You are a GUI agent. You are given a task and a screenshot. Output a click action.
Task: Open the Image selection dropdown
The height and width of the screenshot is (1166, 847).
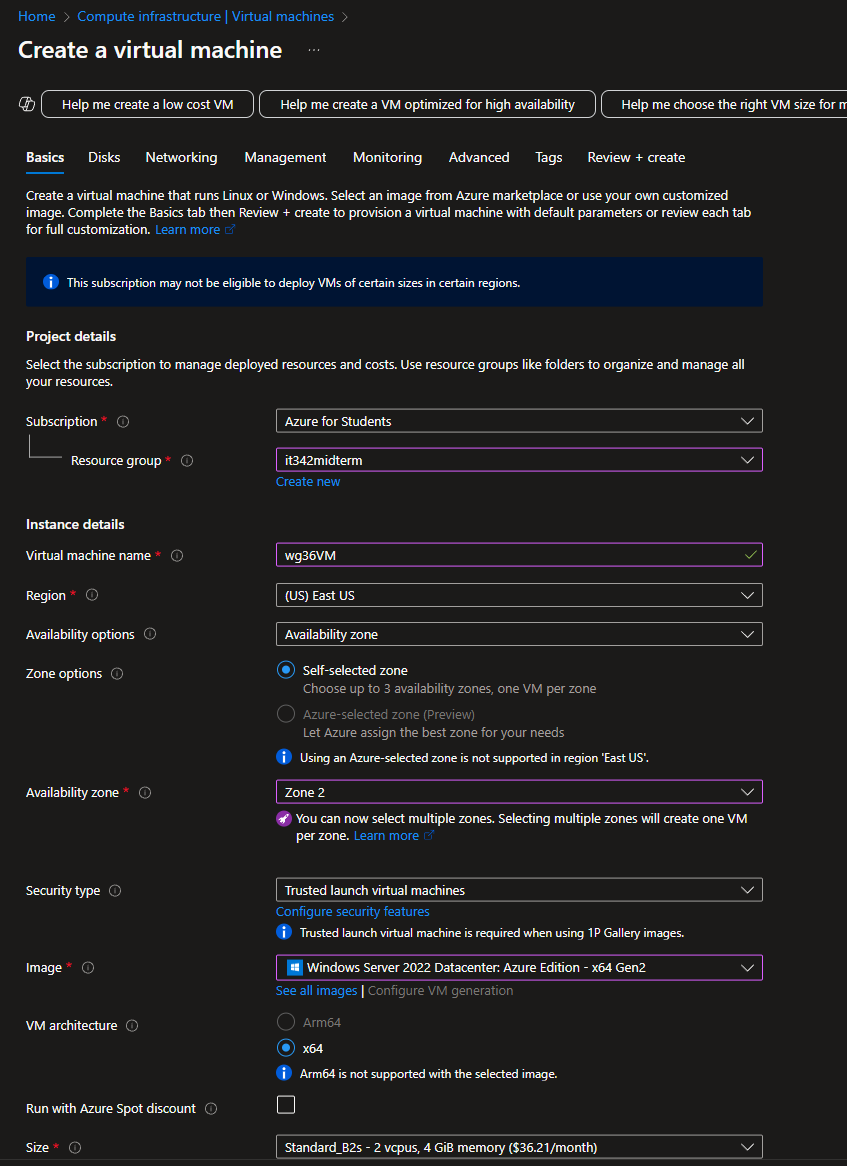coord(518,967)
